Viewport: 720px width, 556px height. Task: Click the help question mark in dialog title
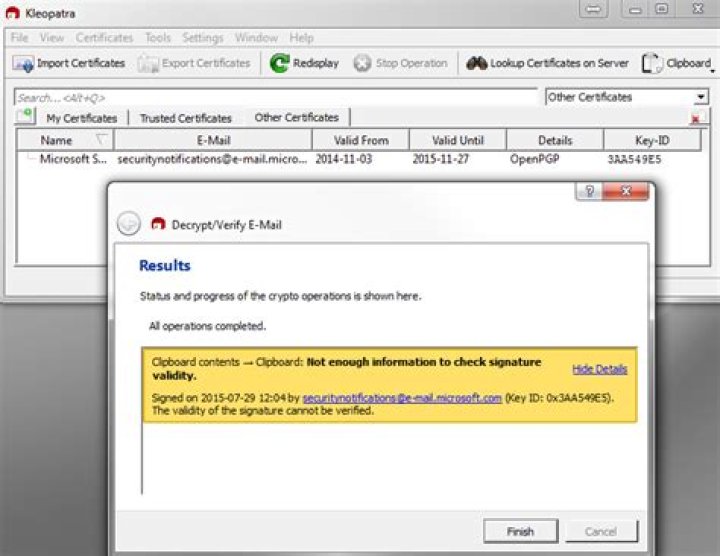point(590,191)
